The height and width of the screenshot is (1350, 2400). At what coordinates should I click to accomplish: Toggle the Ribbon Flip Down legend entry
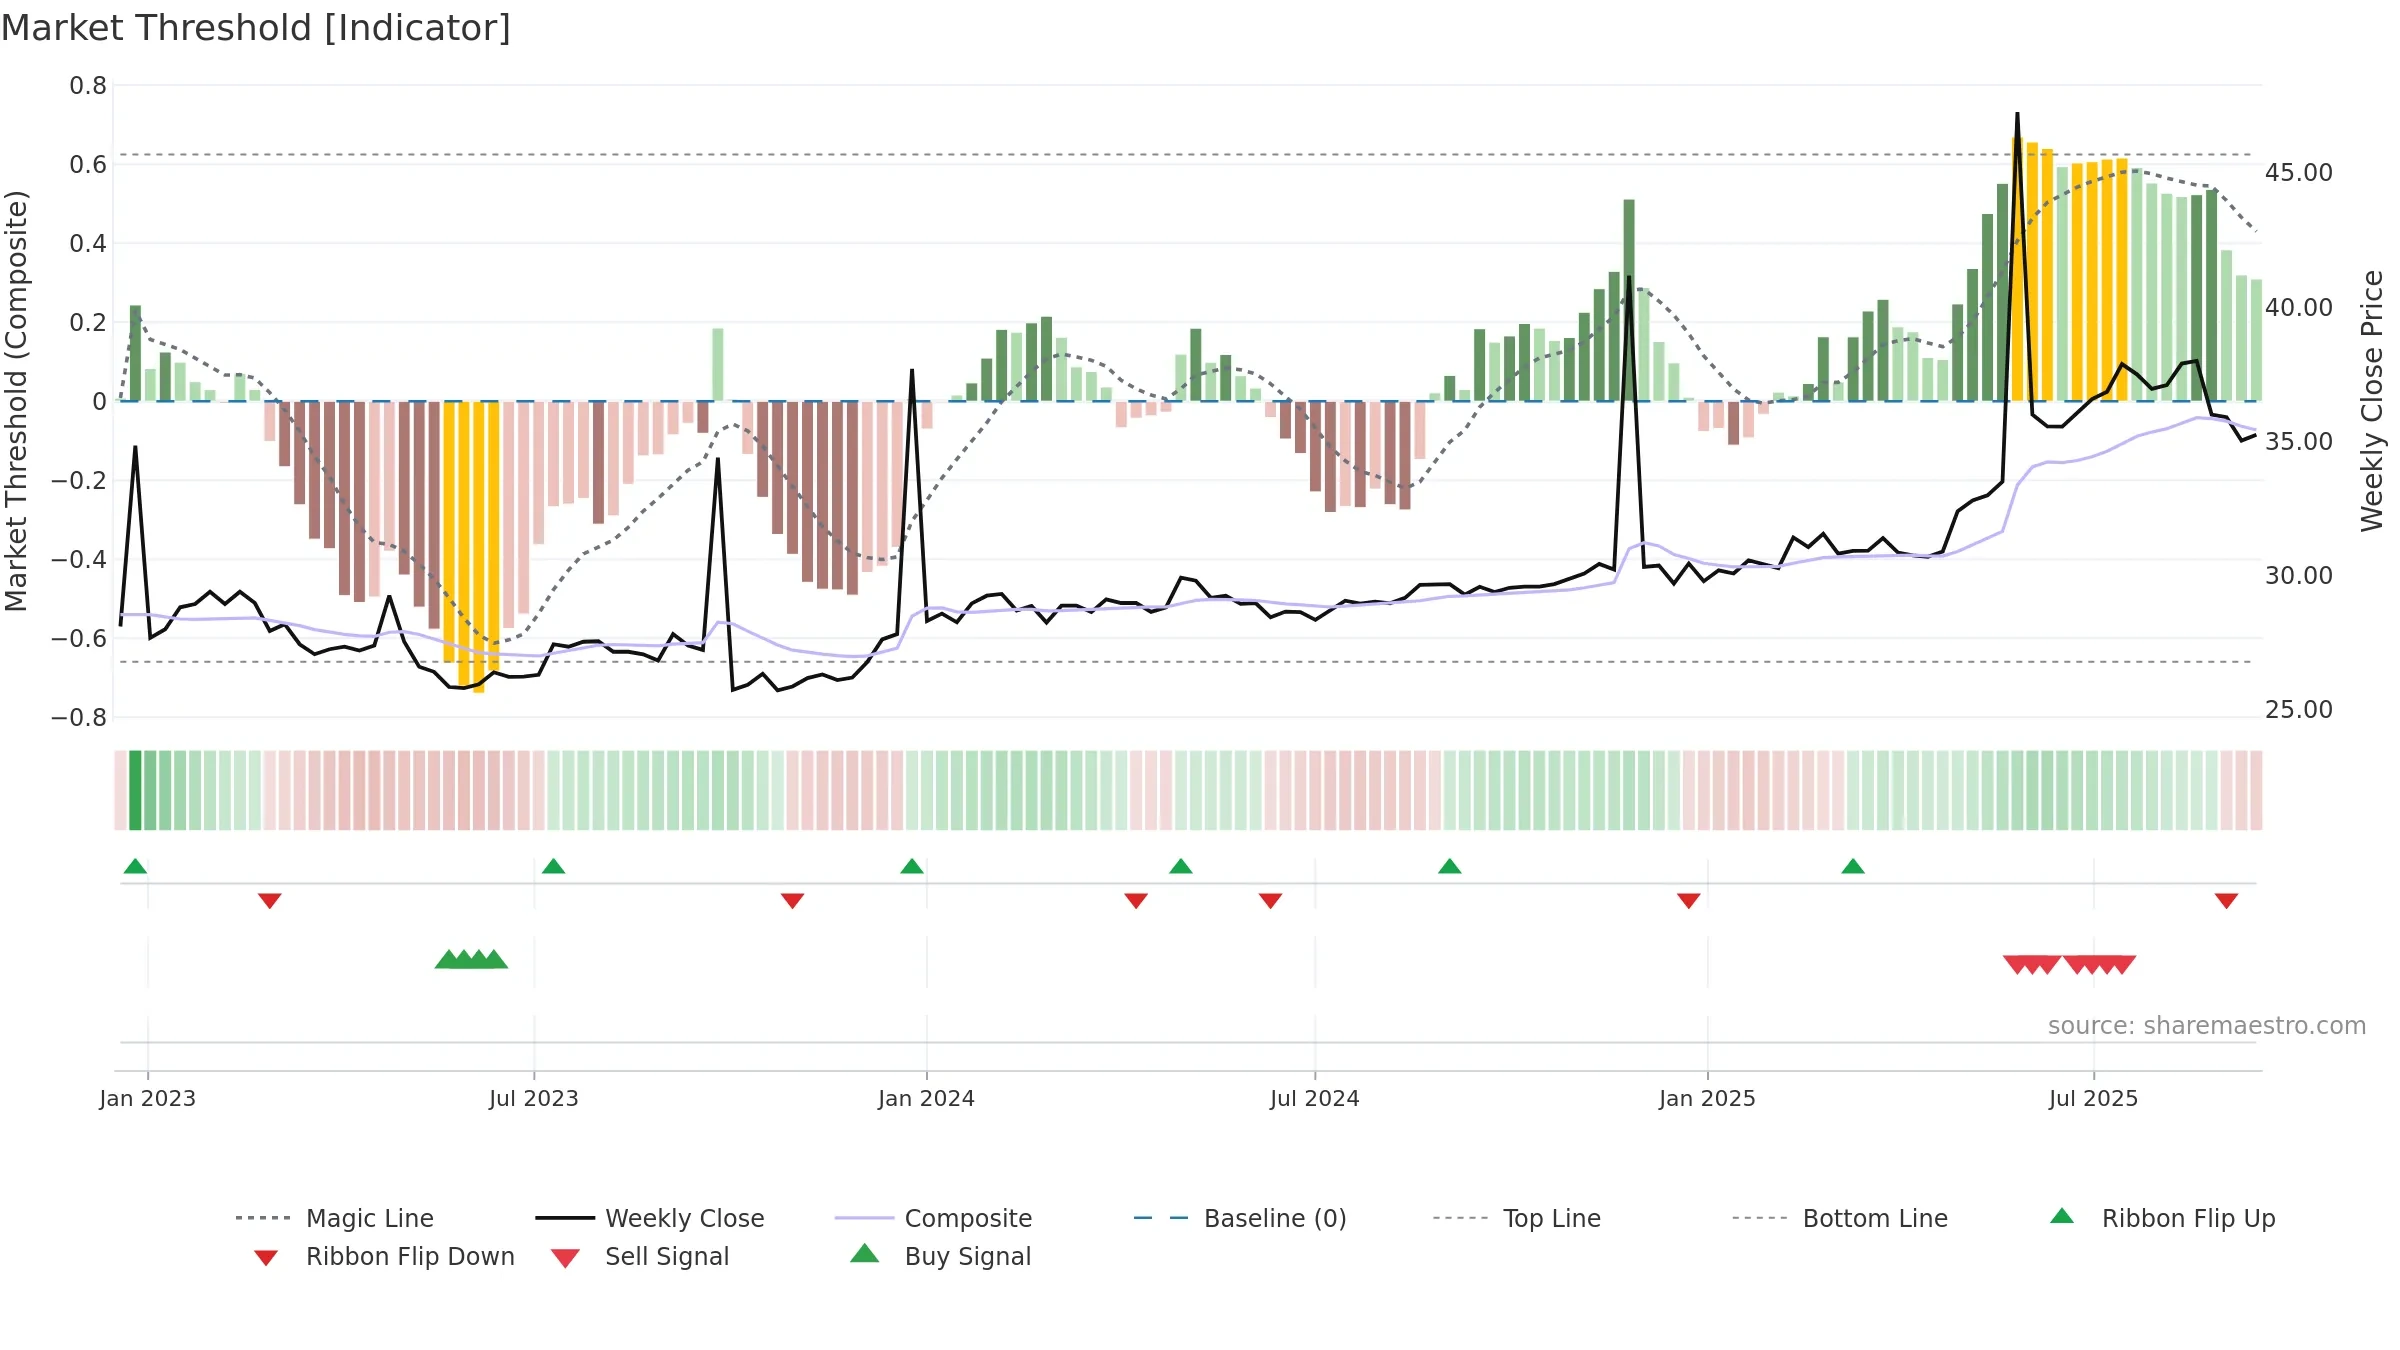point(384,1256)
